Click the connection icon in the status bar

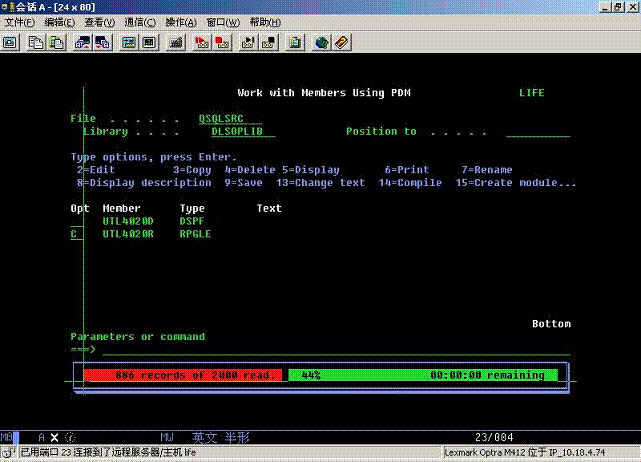pyautogui.click(x=8, y=452)
